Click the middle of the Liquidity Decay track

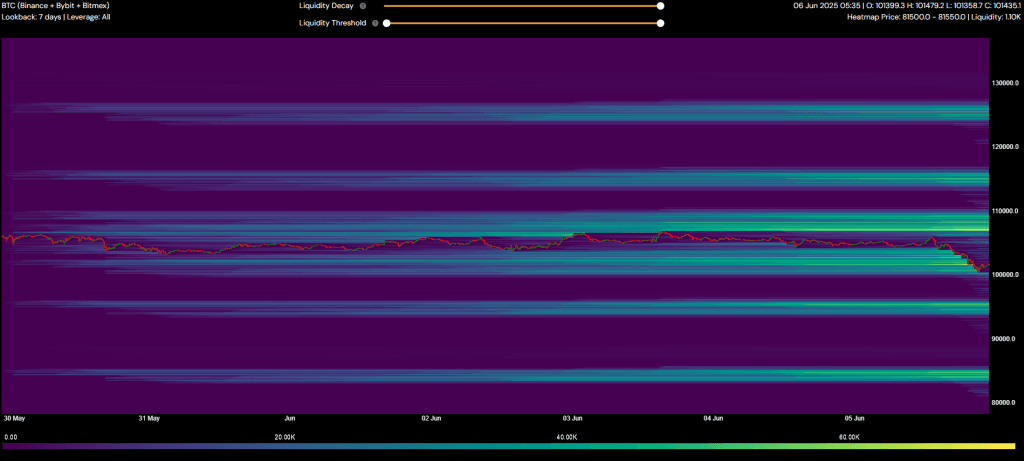[x=522, y=6]
